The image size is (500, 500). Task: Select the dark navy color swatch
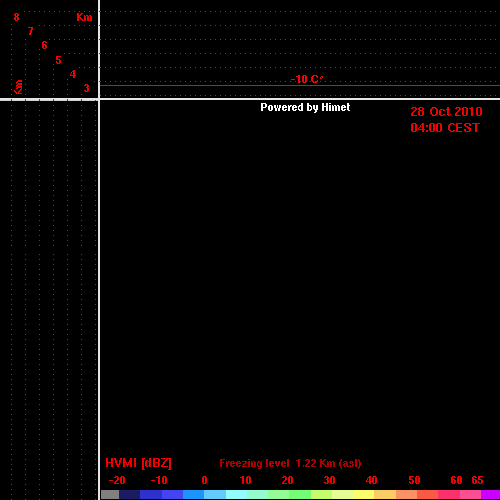[130, 494]
